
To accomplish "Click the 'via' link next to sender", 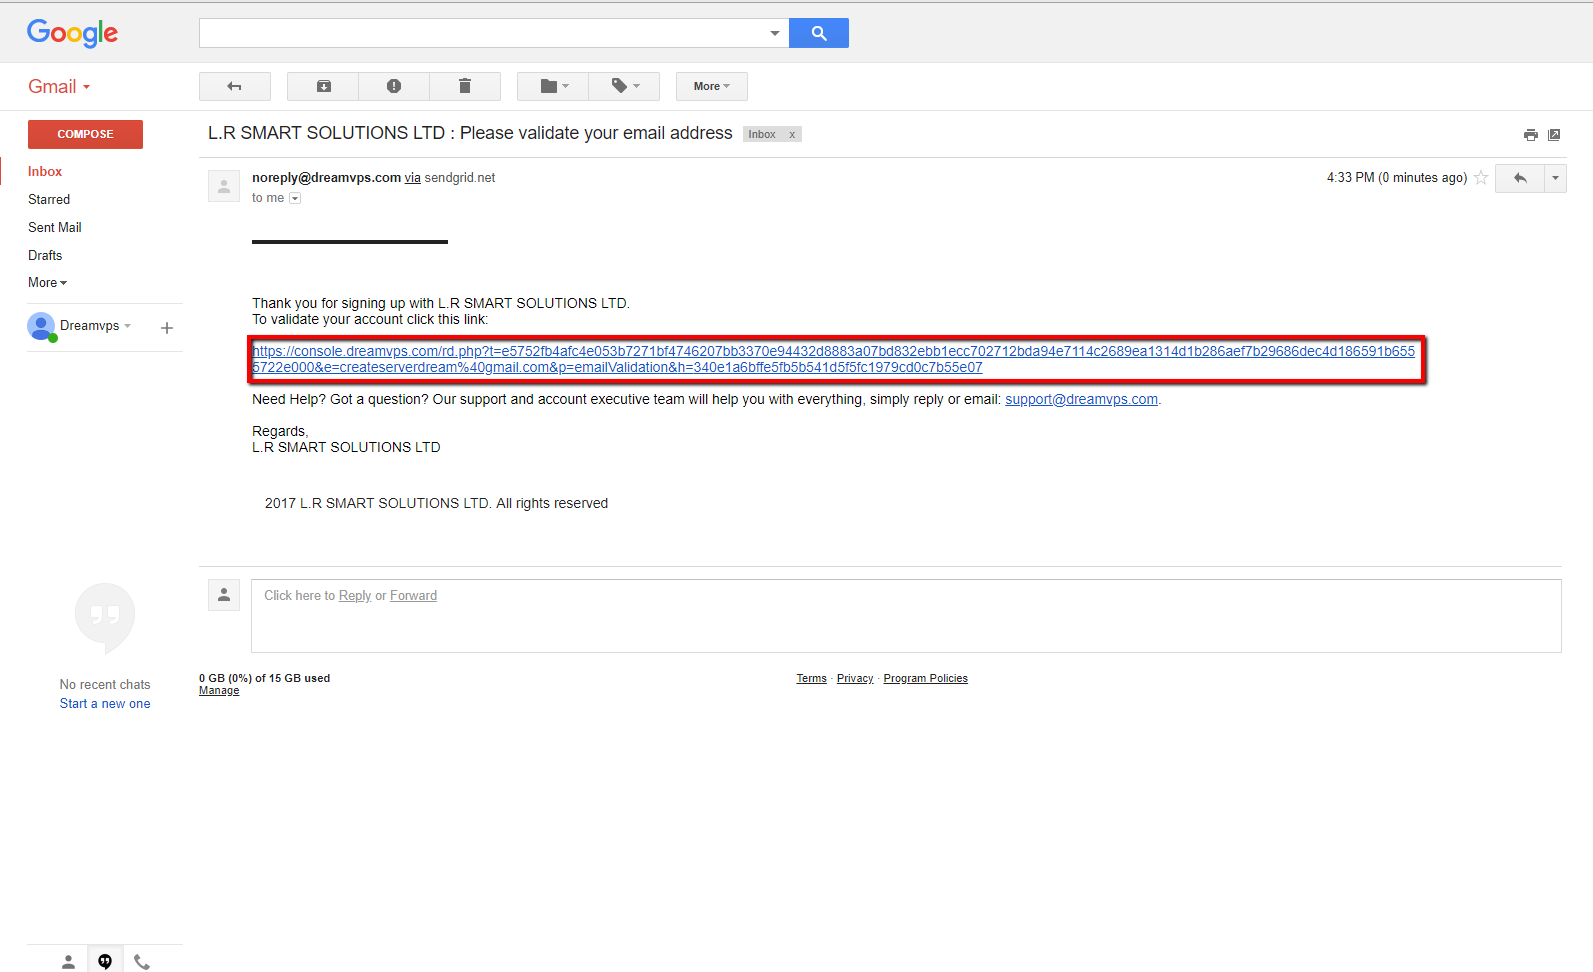I will point(412,178).
